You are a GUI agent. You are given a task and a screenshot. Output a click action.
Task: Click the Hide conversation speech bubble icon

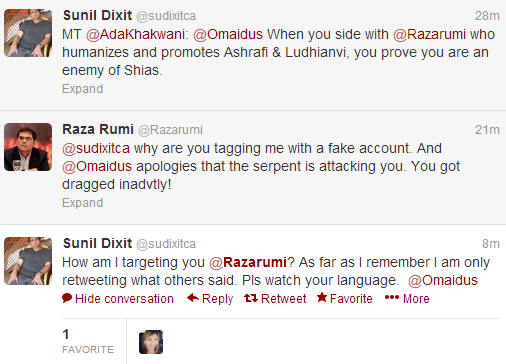click(x=67, y=298)
